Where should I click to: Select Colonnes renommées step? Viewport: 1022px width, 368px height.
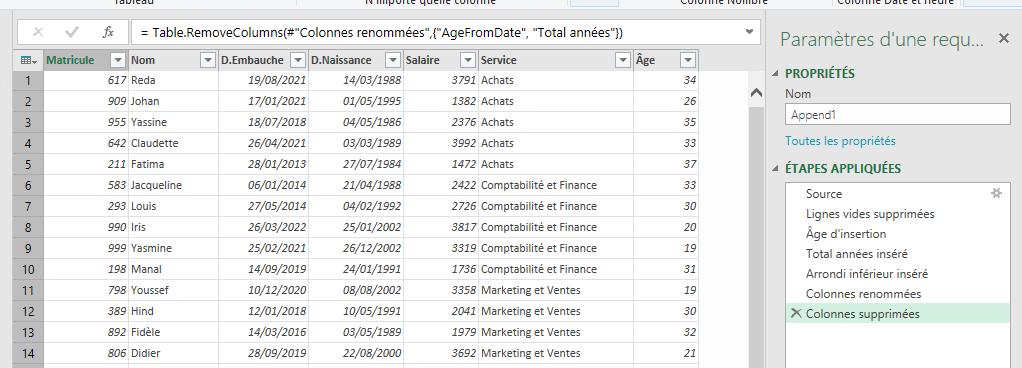[898, 294]
